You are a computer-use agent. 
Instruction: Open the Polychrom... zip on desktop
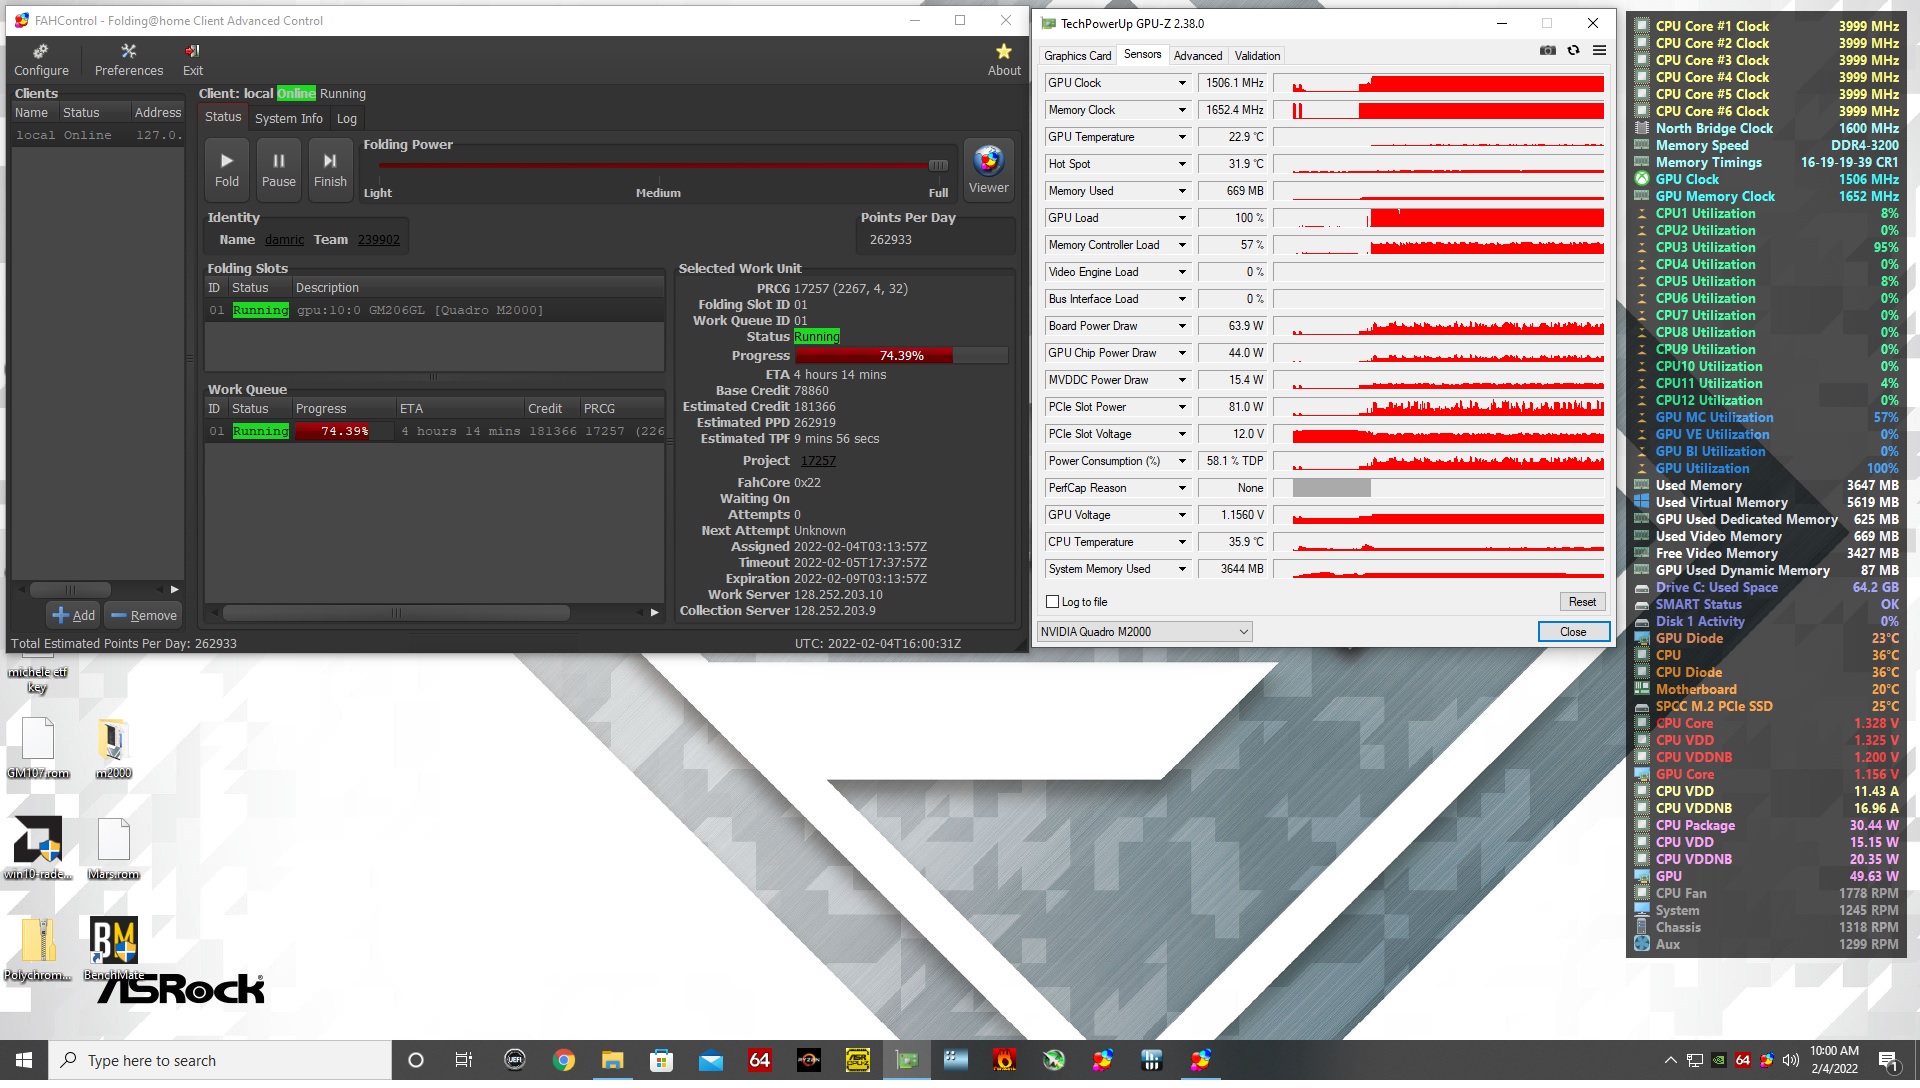coord(38,949)
